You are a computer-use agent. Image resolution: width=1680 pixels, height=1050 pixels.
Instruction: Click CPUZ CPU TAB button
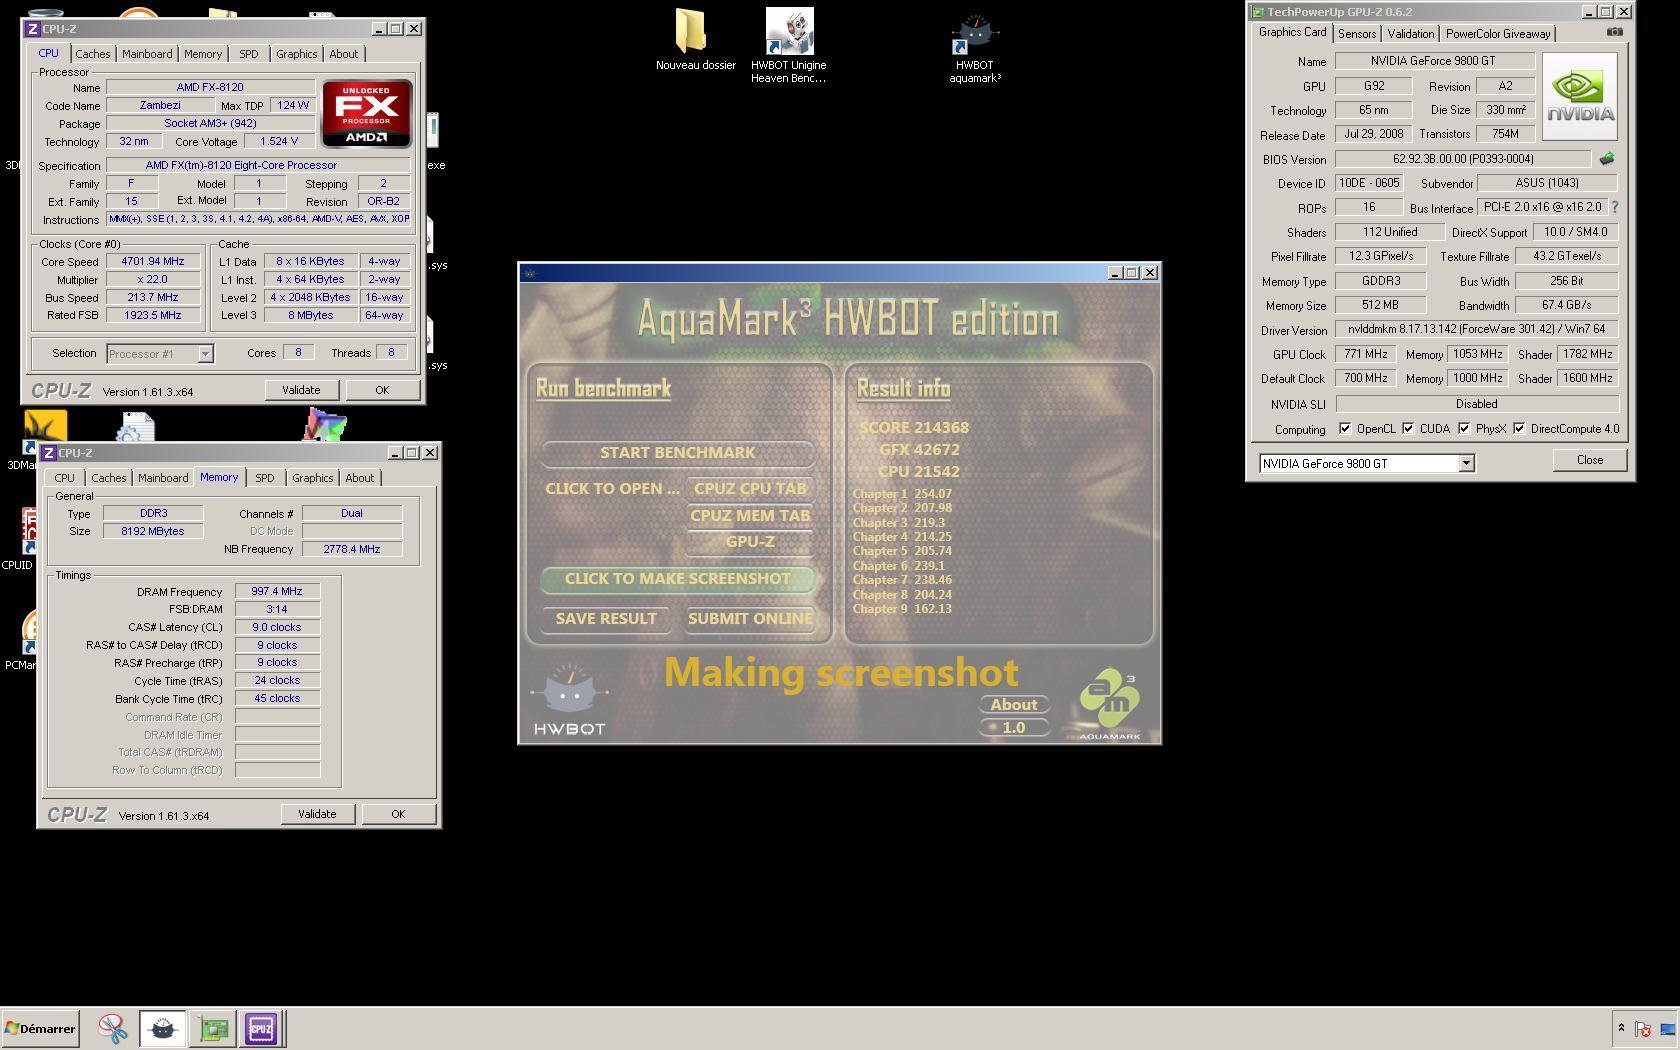pyautogui.click(x=750, y=489)
